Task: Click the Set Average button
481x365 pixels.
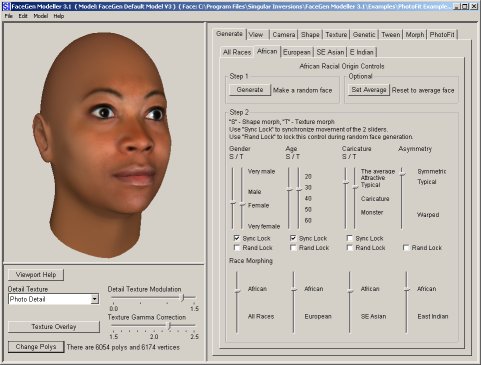Action: point(369,90)
